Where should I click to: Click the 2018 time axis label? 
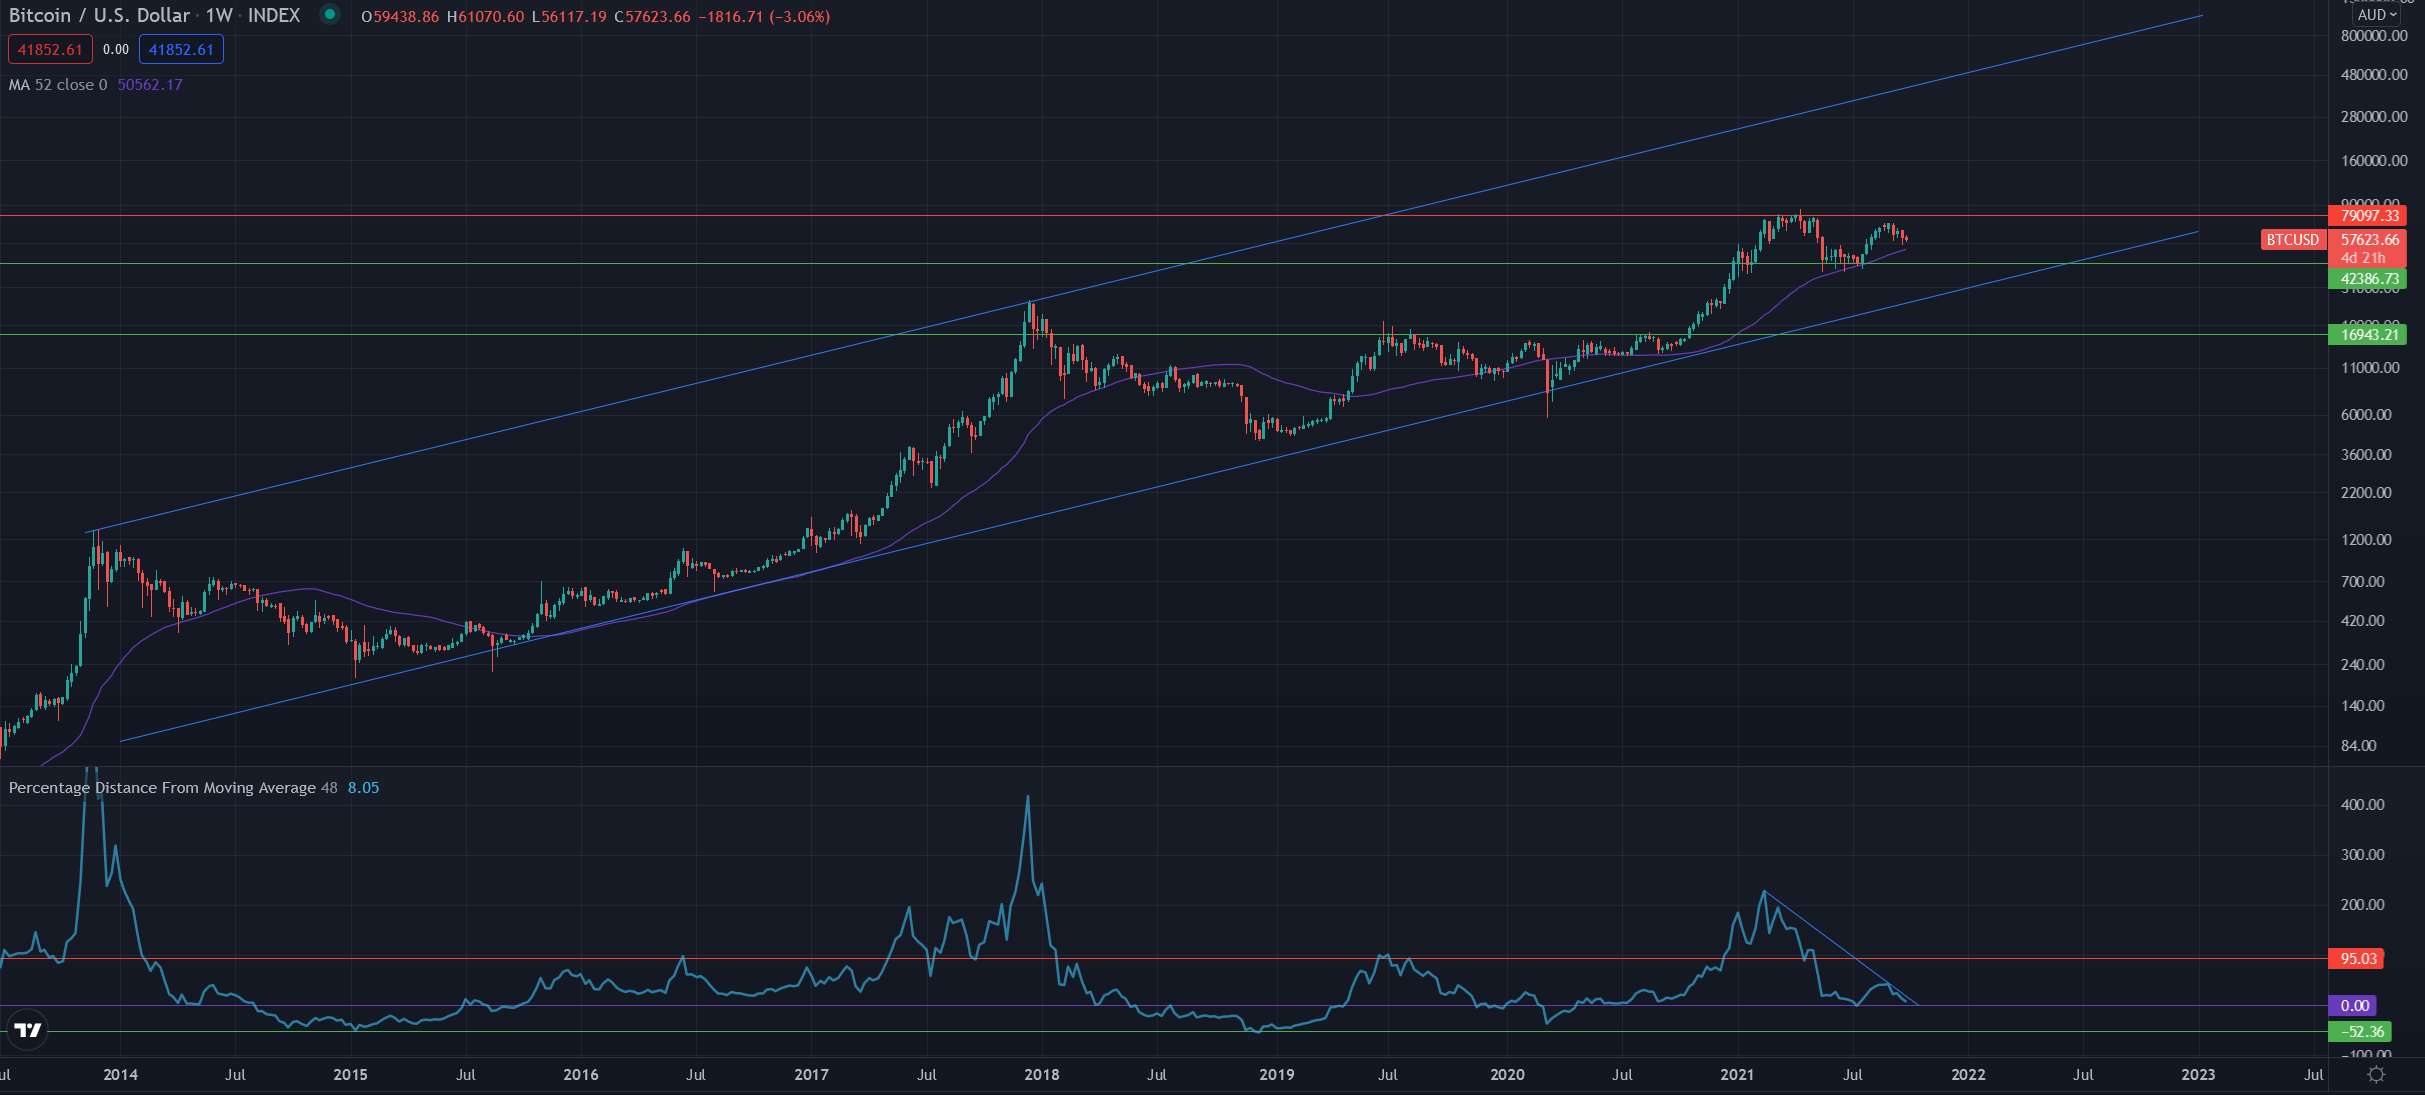1042,1075
